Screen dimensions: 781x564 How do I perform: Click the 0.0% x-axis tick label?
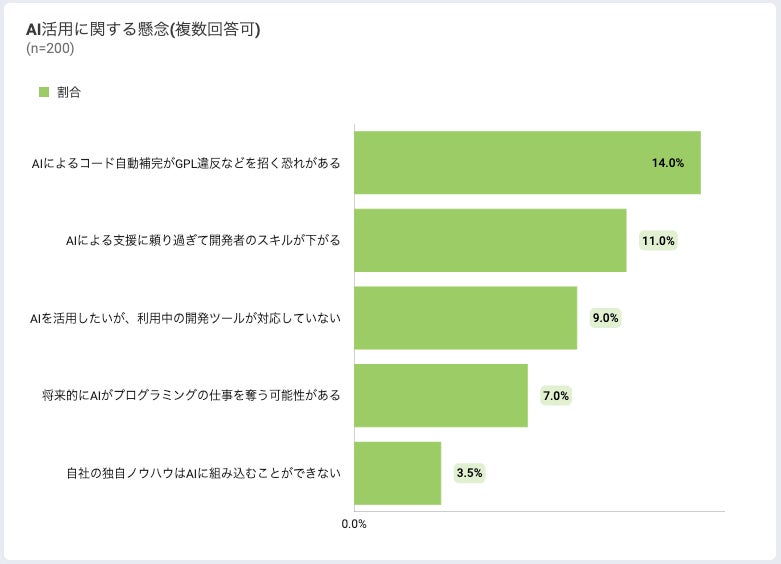tap(354, 524)
